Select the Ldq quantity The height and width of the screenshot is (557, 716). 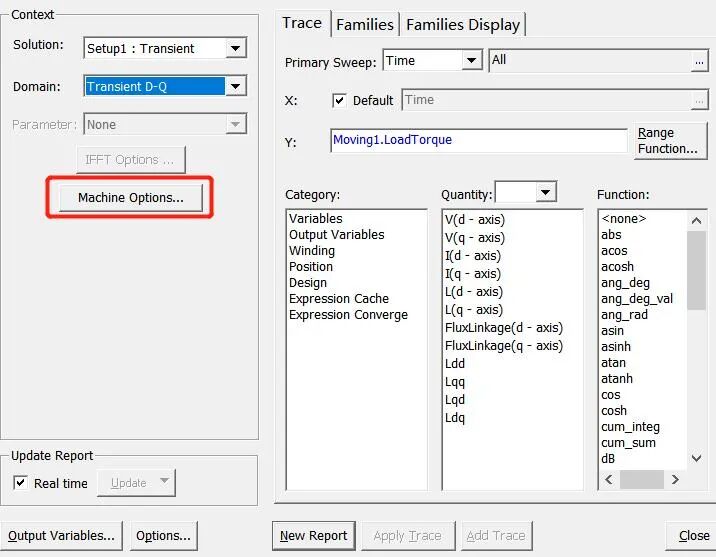point(455,418)
